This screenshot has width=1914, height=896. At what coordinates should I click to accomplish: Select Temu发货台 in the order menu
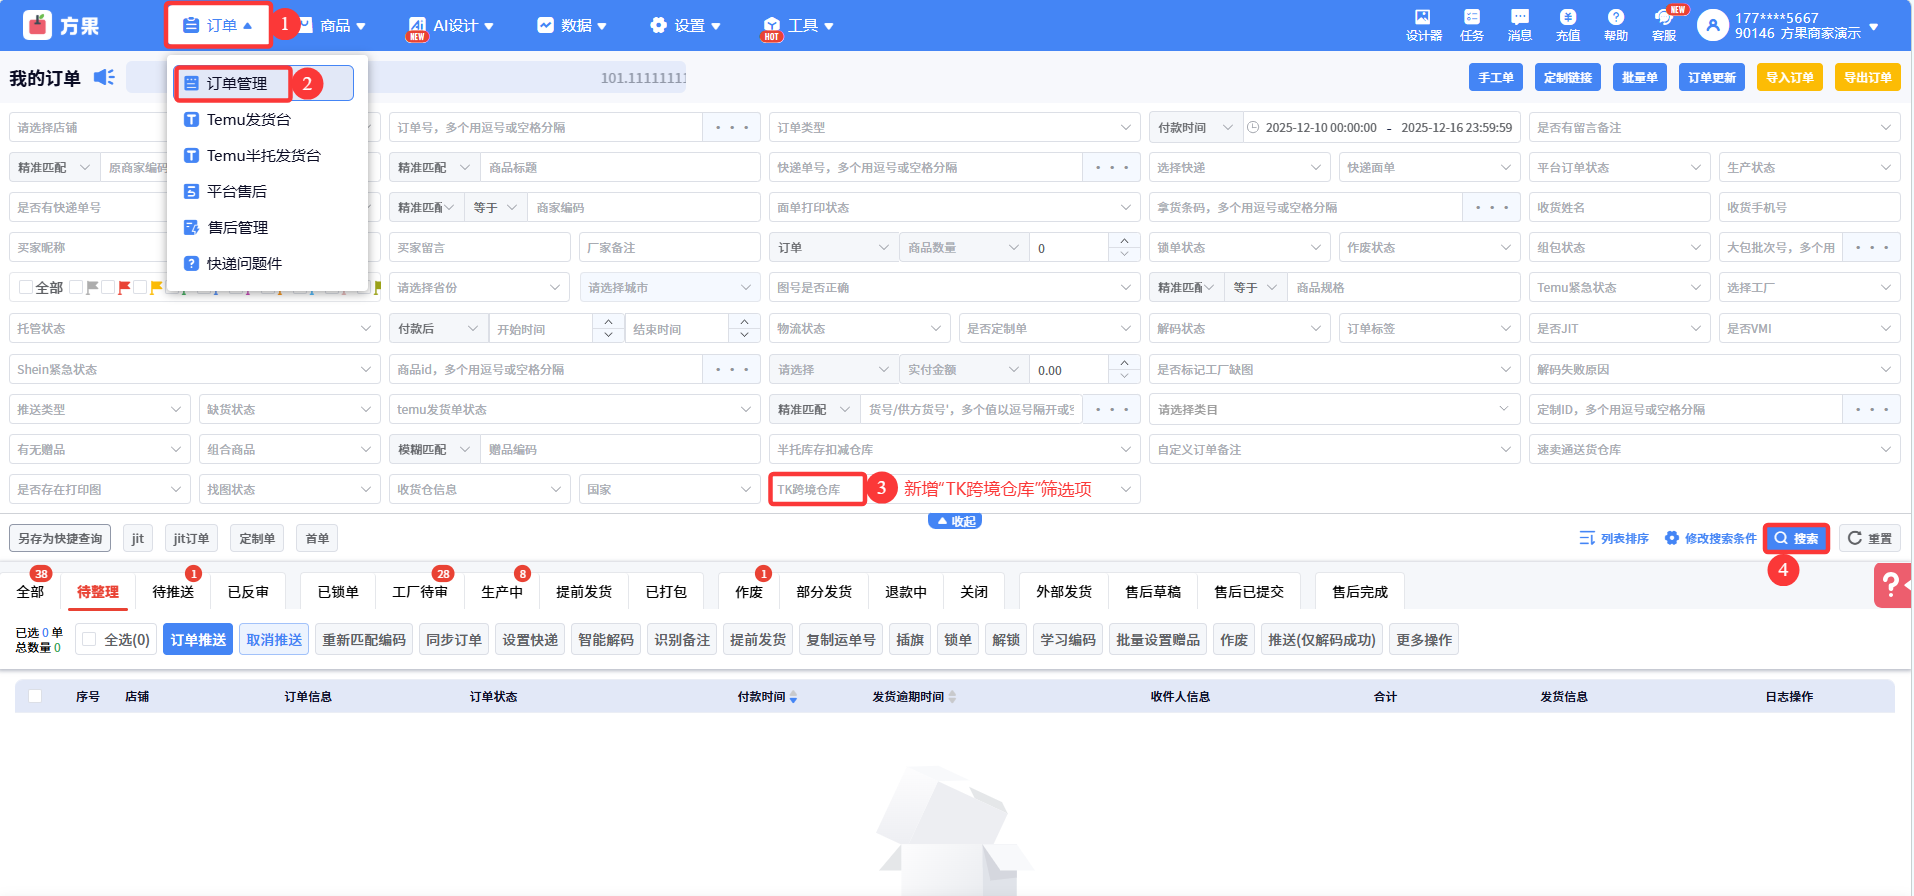point(249,119)
